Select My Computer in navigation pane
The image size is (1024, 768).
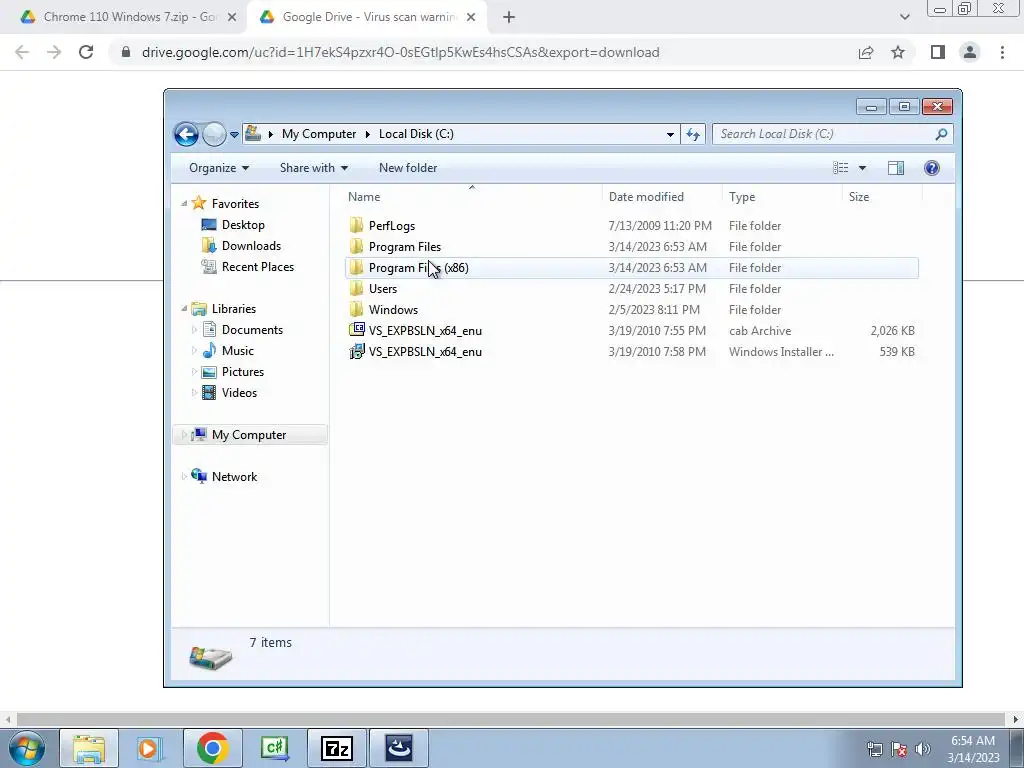249,435
